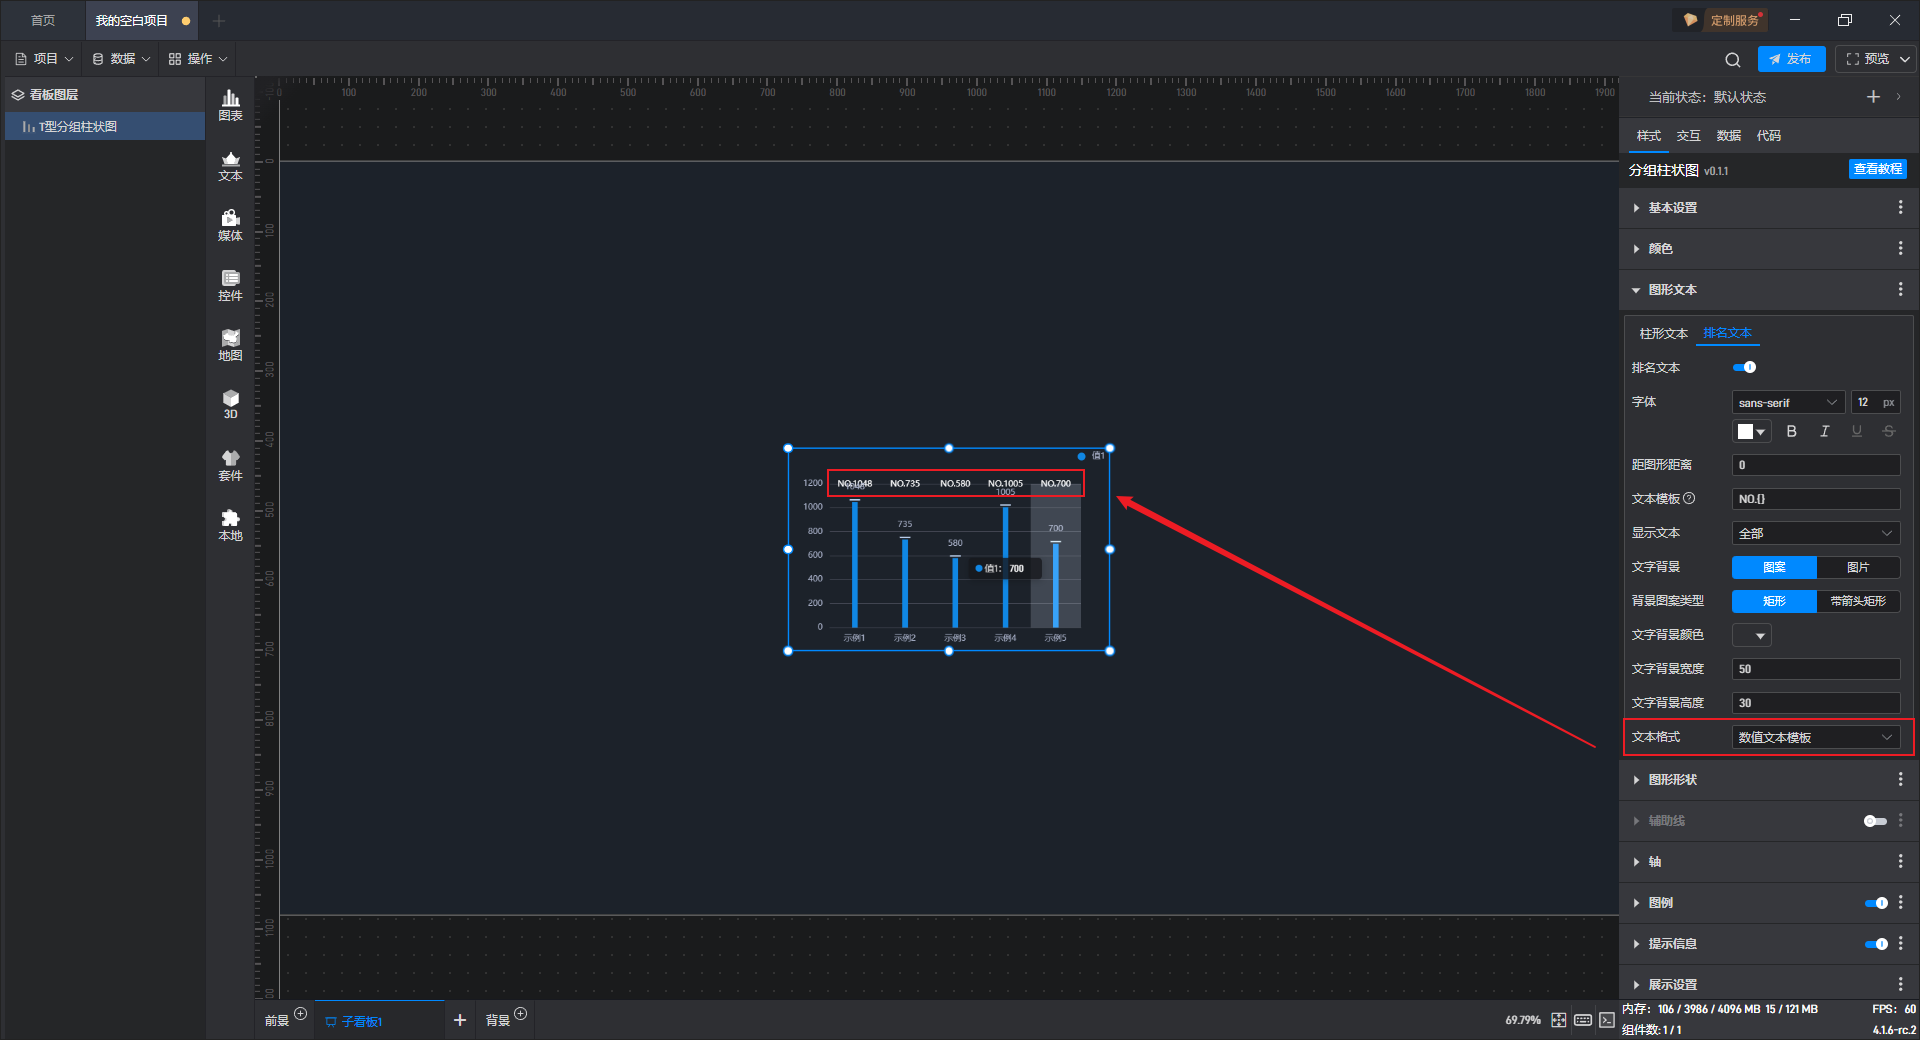Select 图案 as text background type

pos(1774,567)
